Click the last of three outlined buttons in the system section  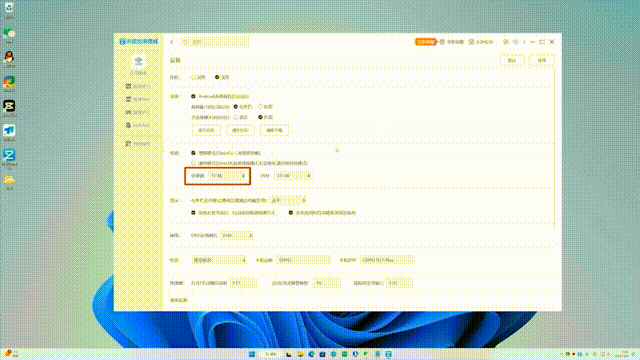click(x=274, y=130)
